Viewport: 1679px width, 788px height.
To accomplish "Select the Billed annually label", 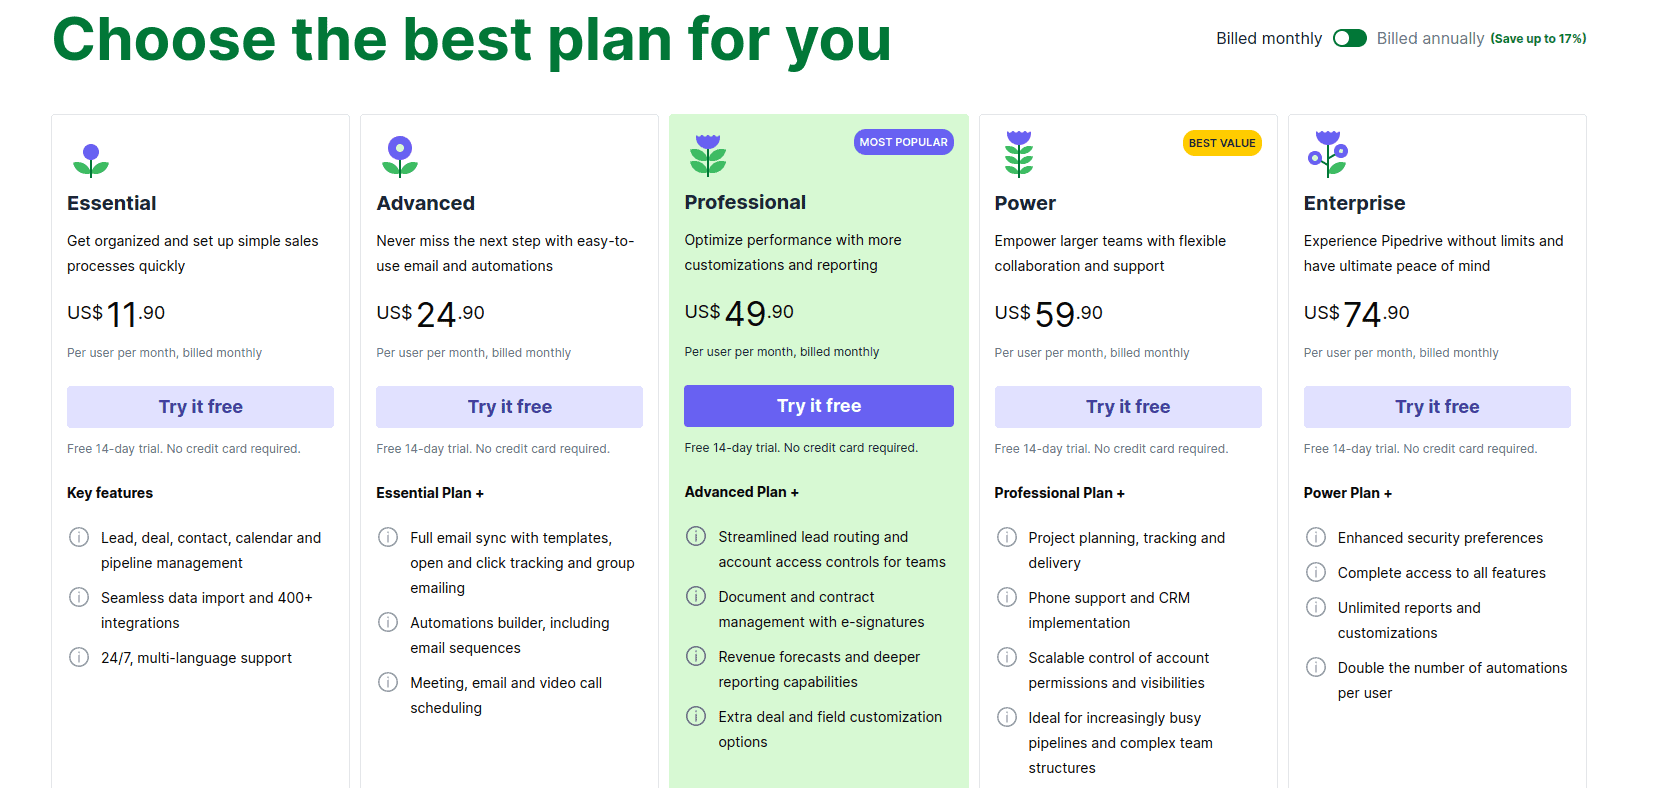I will pos(1430,38).
